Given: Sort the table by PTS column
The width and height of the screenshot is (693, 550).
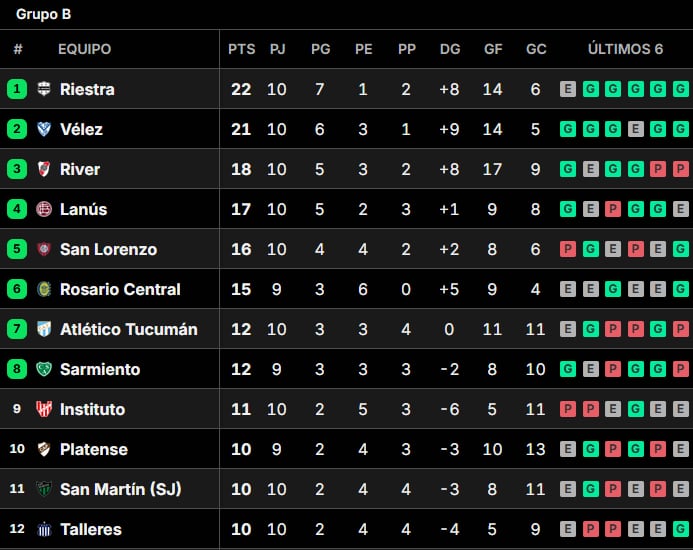Looking at the screenshot, I should coord(241,49).
